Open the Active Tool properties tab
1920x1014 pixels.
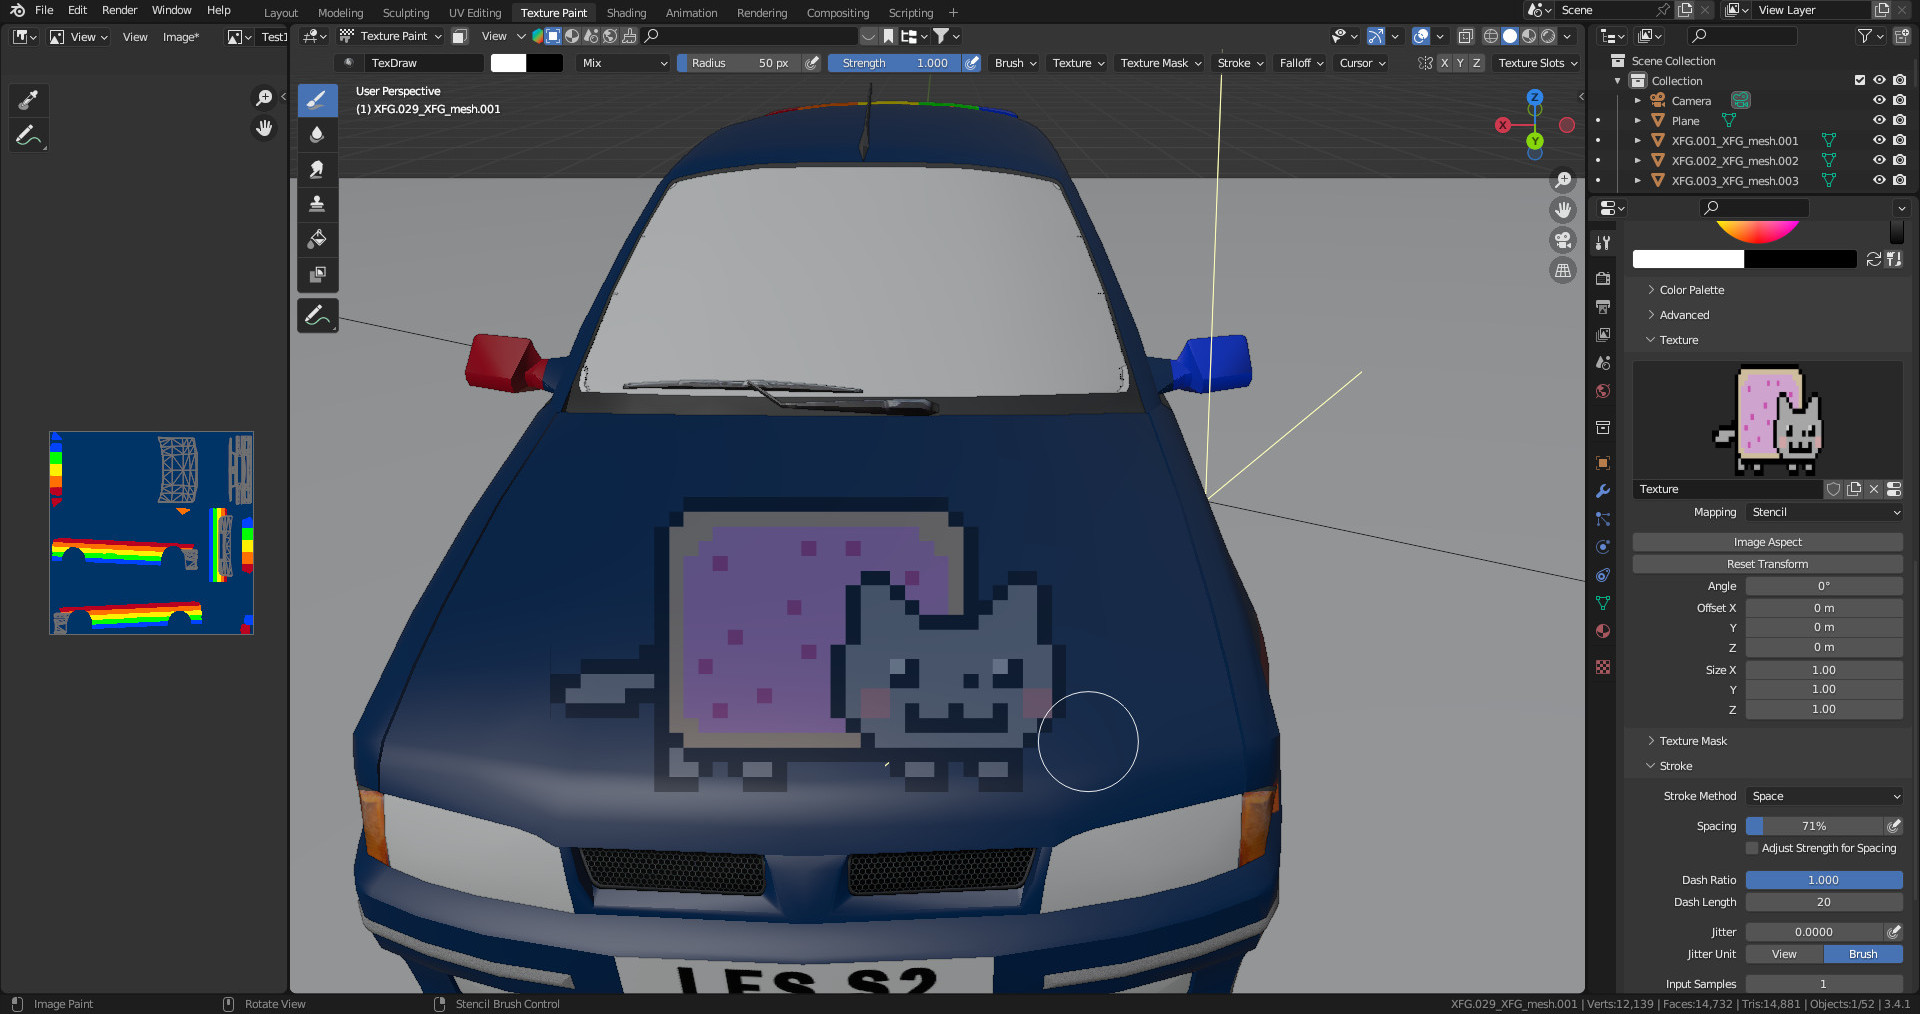(x=1603, y=242)
